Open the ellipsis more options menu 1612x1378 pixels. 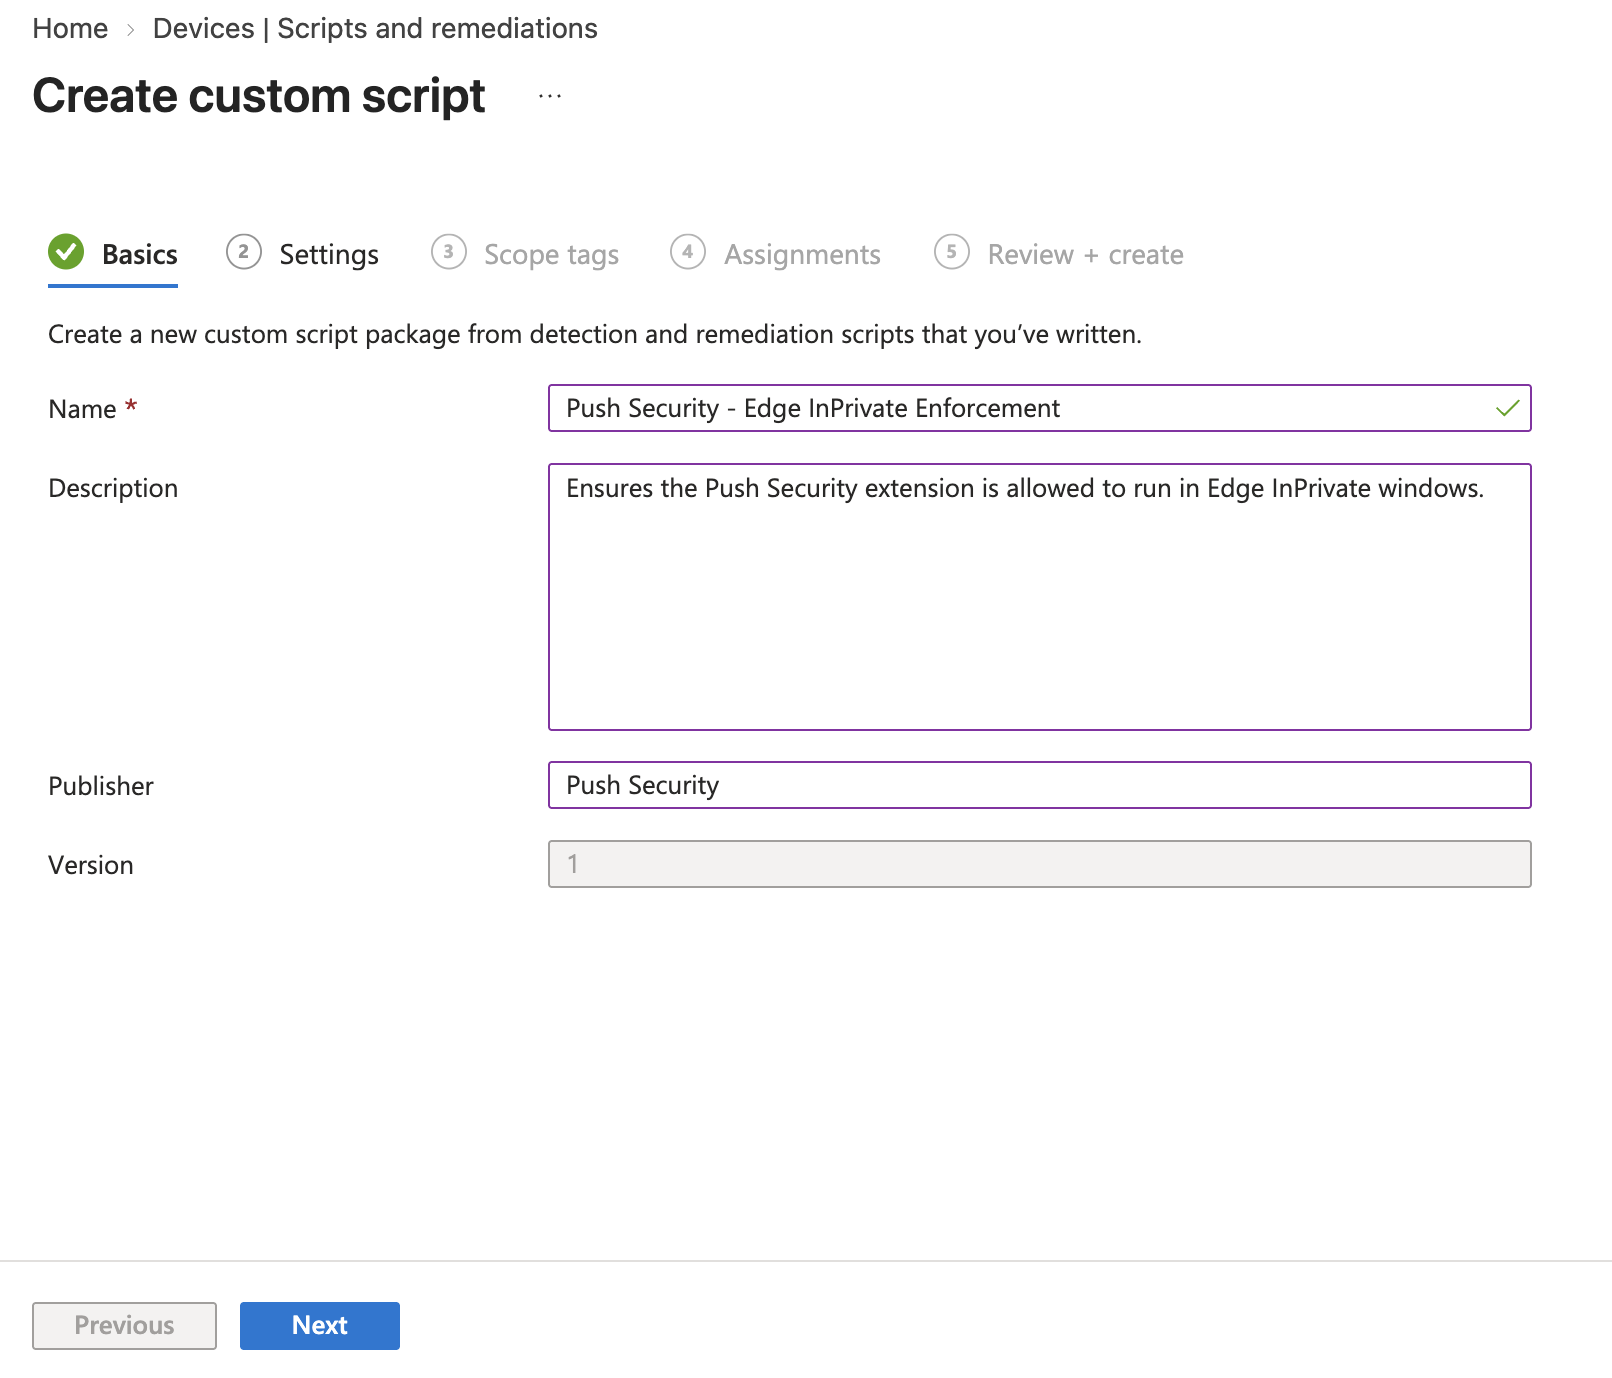pyautogui.click(x=550, y=97)
